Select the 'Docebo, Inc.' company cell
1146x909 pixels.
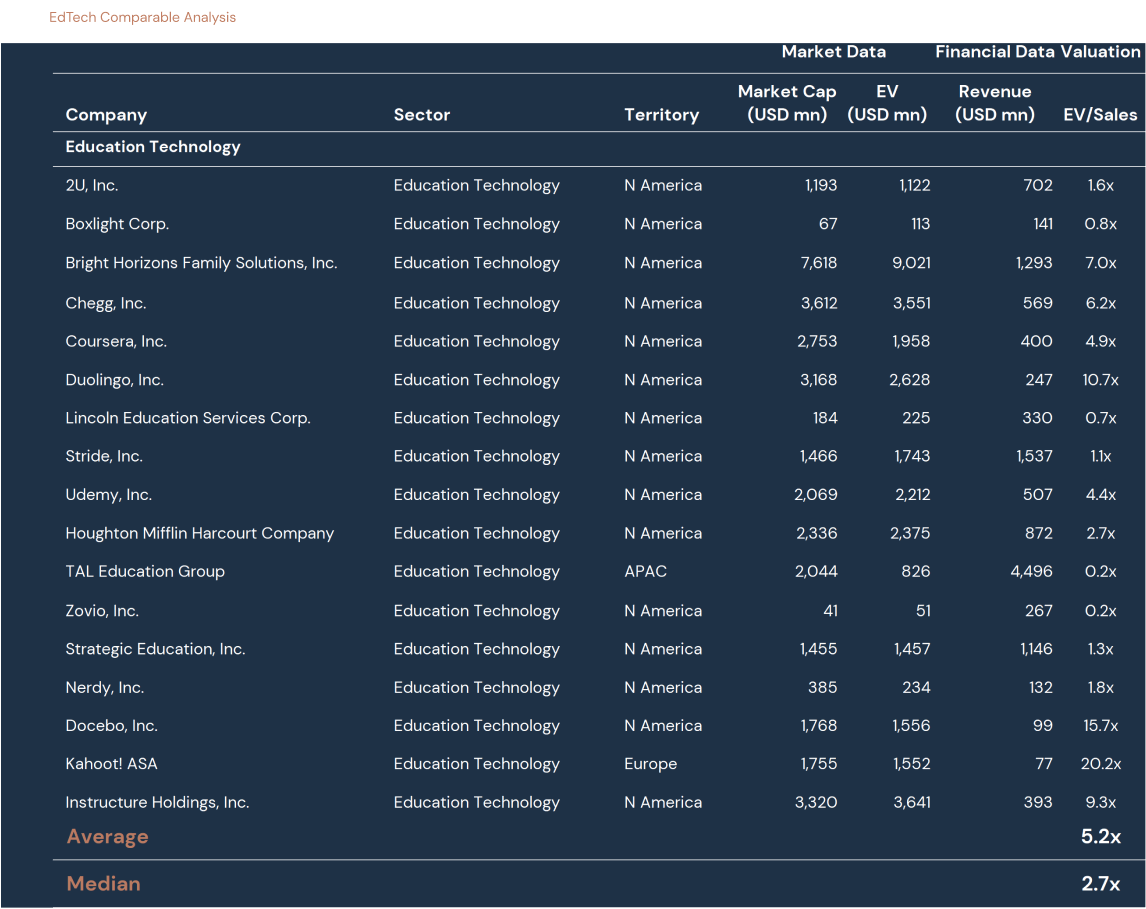112,726
